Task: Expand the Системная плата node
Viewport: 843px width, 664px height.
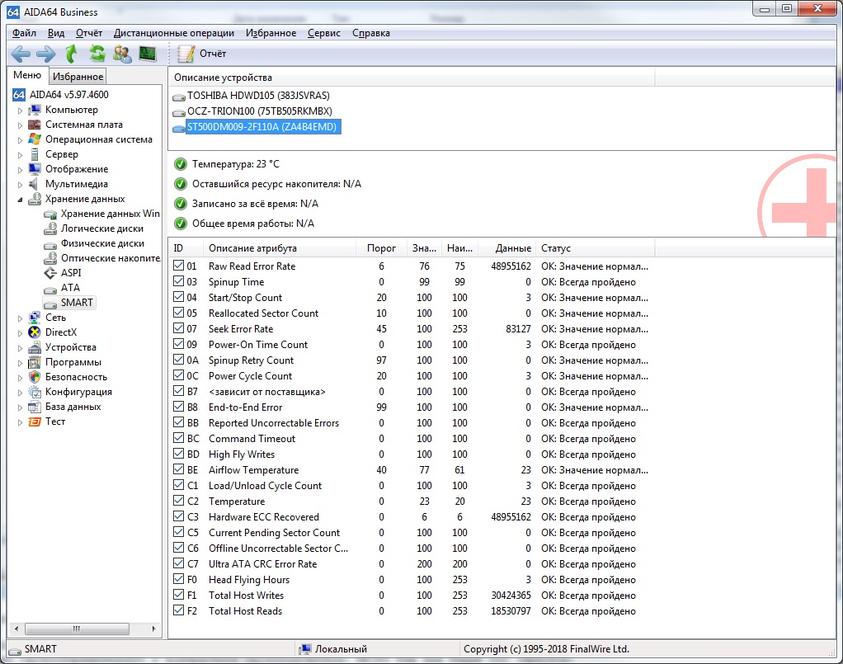Action: click(20, 125)
